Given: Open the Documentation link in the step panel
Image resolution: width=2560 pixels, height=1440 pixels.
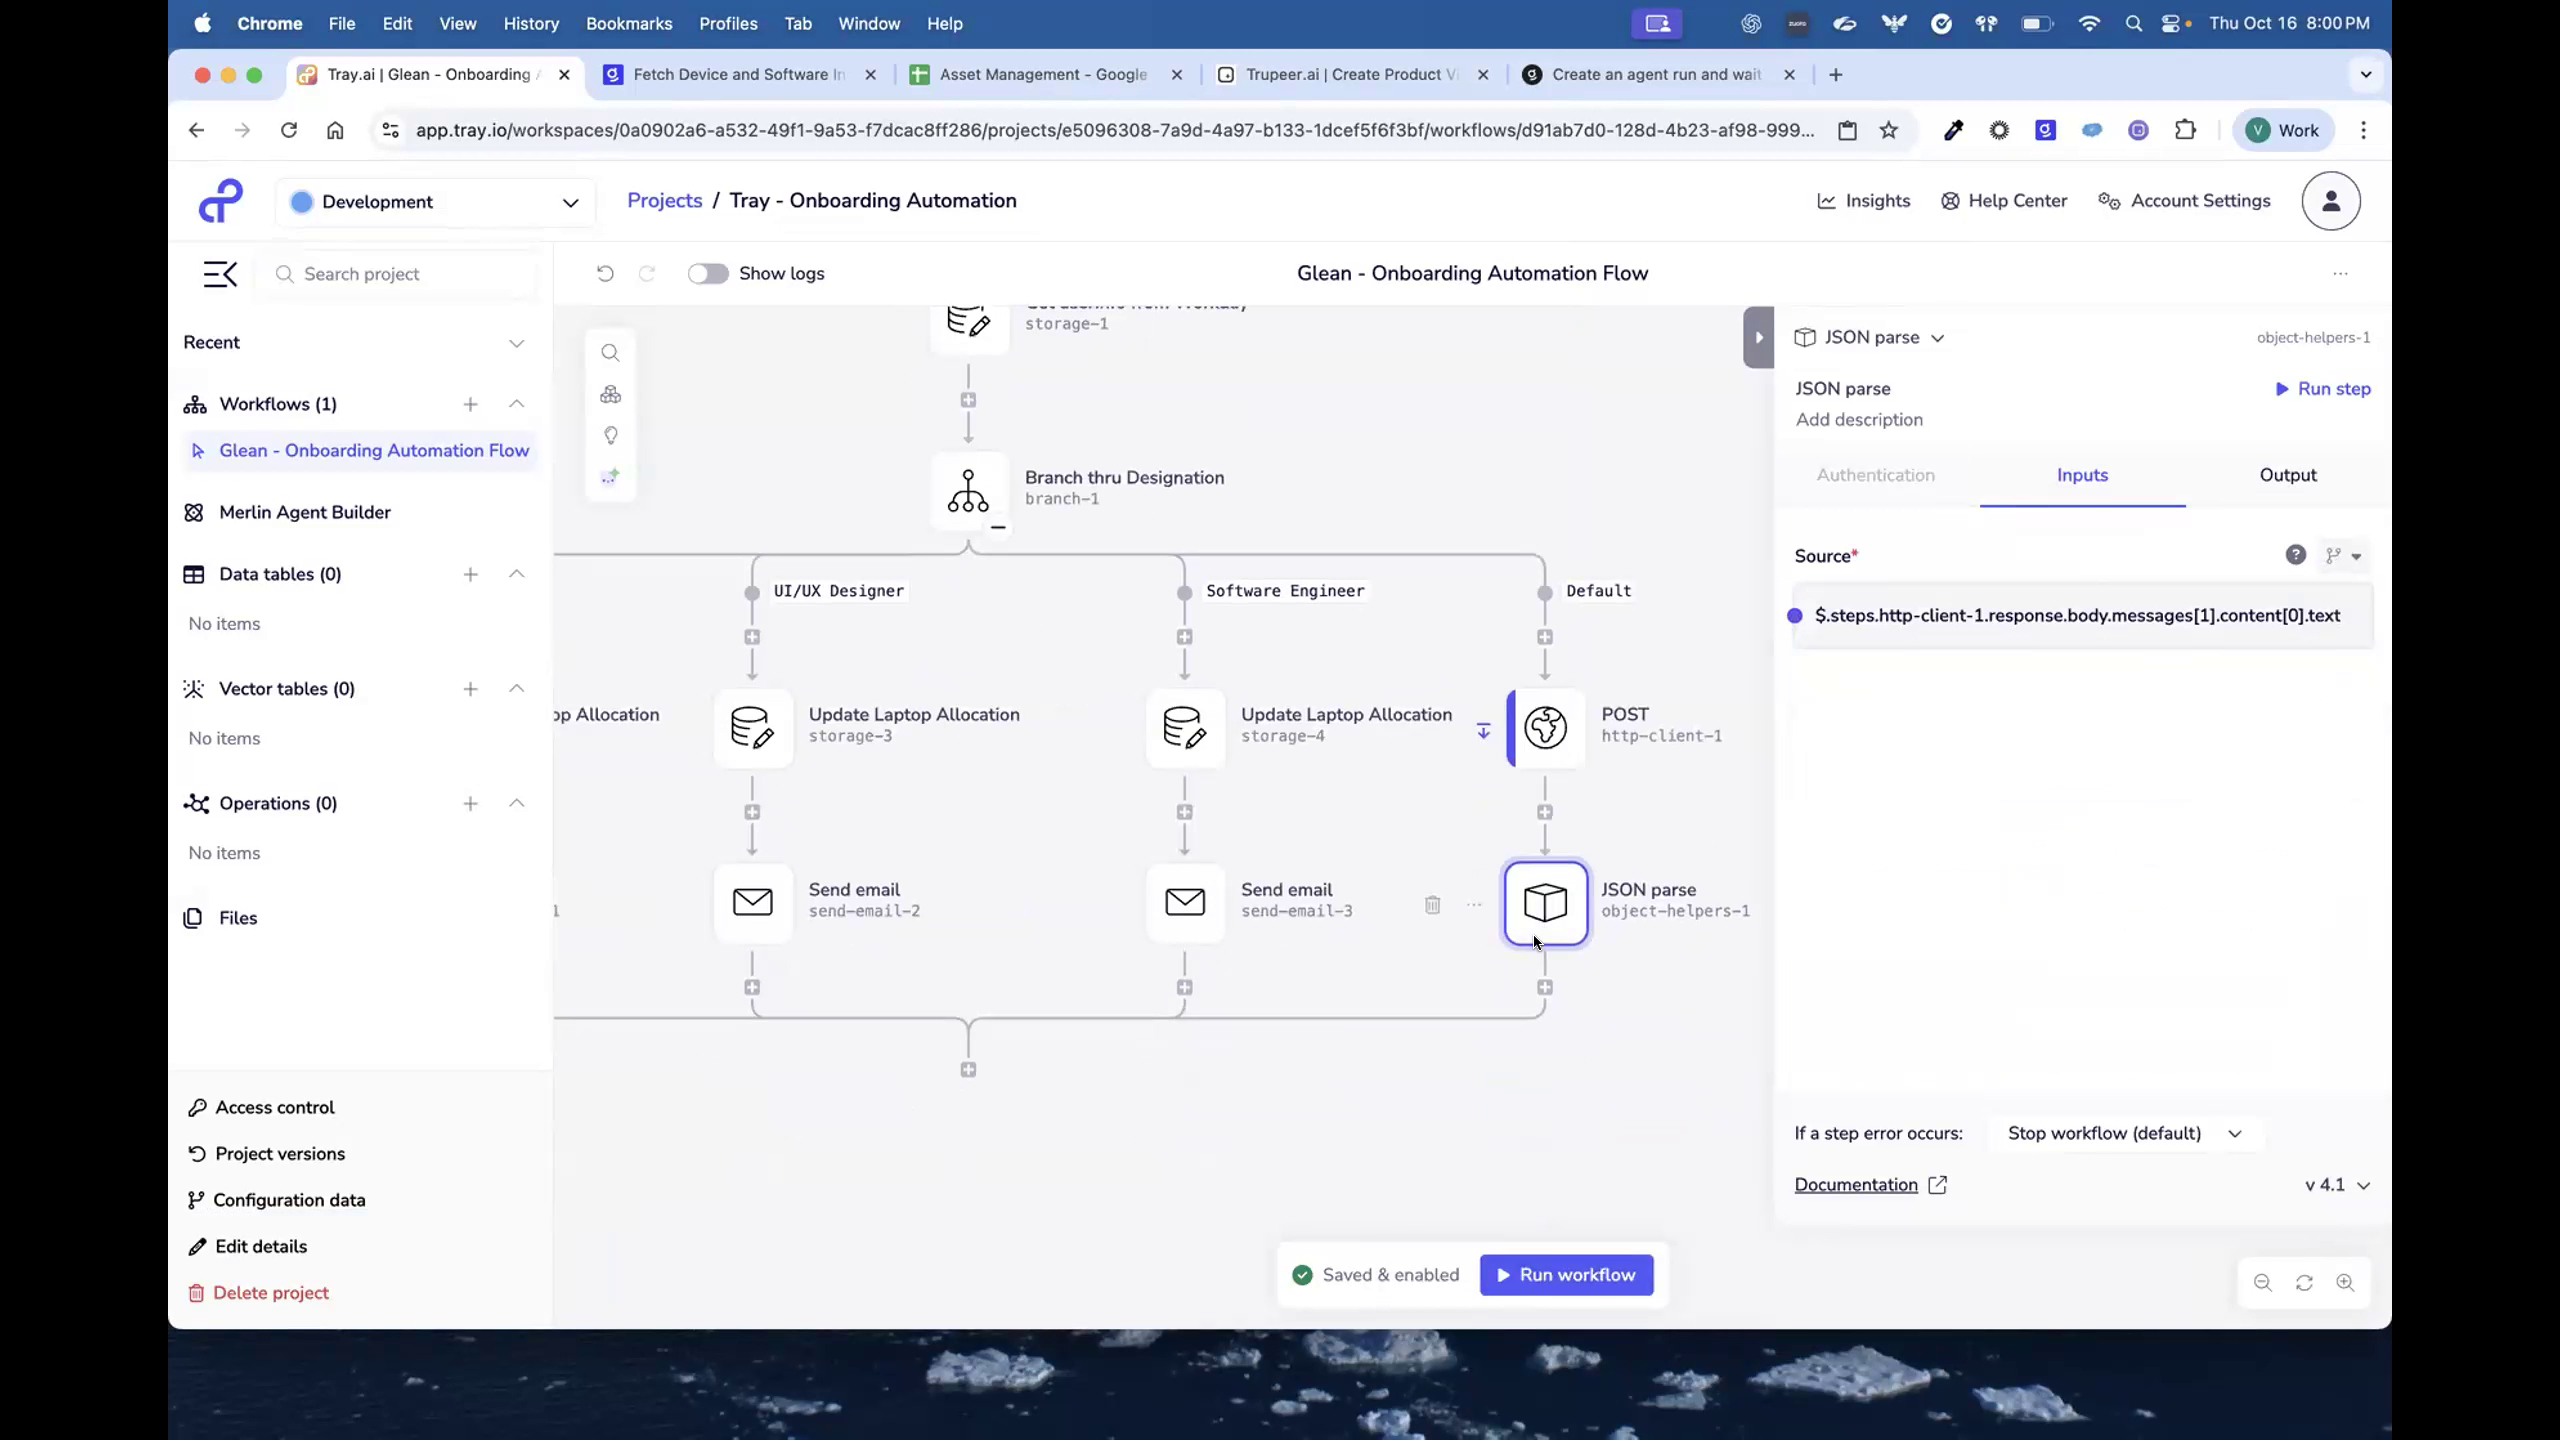Looking at the screenshot, I should (x=1857, y=1185).
